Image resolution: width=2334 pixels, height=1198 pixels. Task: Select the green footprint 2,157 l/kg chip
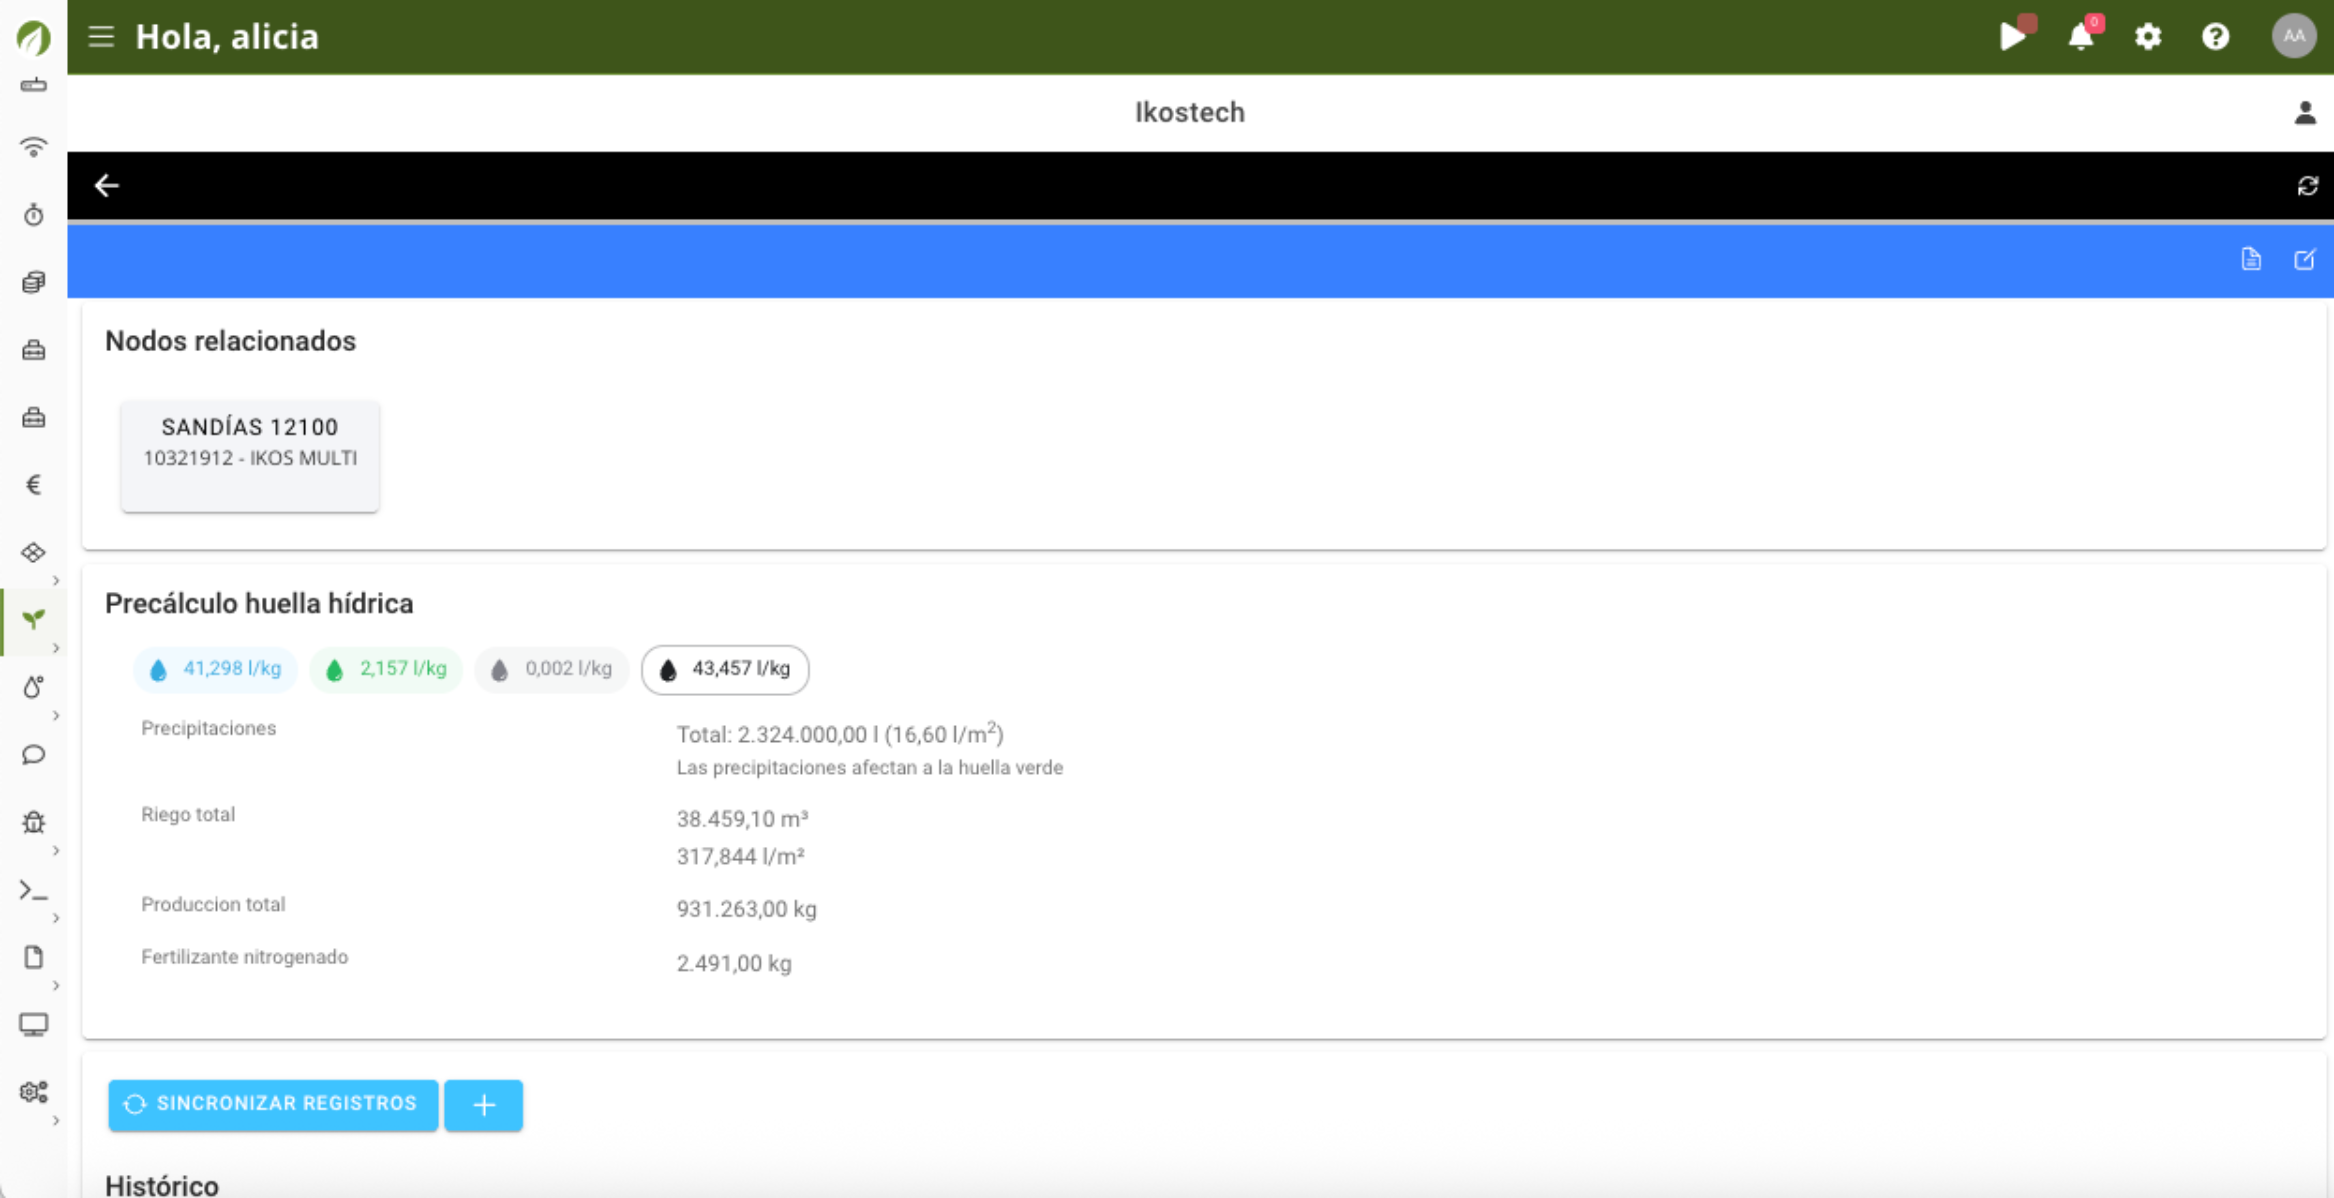tap(386, 669)
